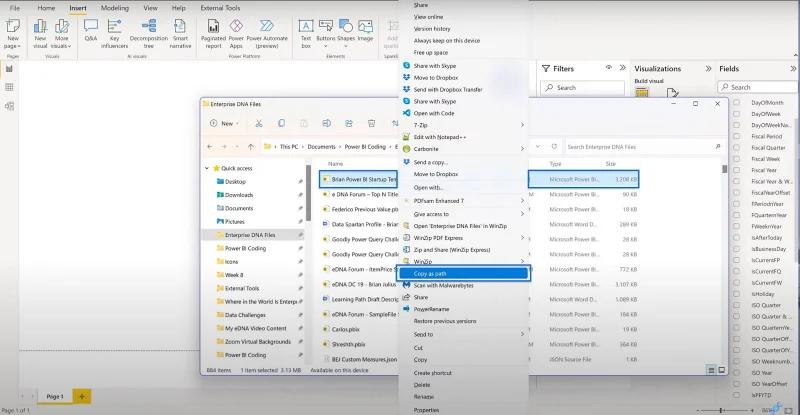Check the DayOfWeek field
Screen dimensions: 800x415
(x=736, y=114)
